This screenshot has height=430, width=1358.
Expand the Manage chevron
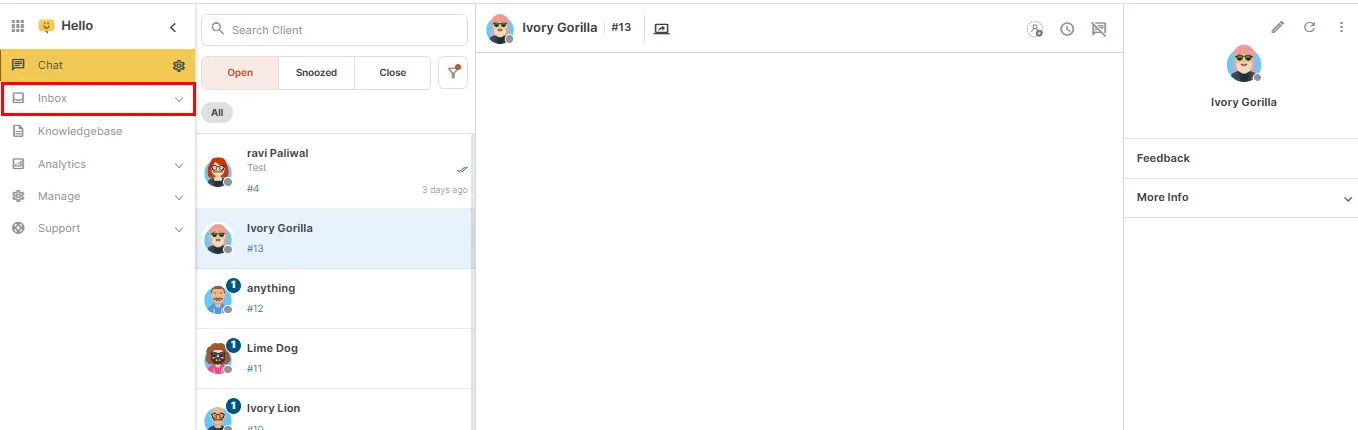pos(179,197)
